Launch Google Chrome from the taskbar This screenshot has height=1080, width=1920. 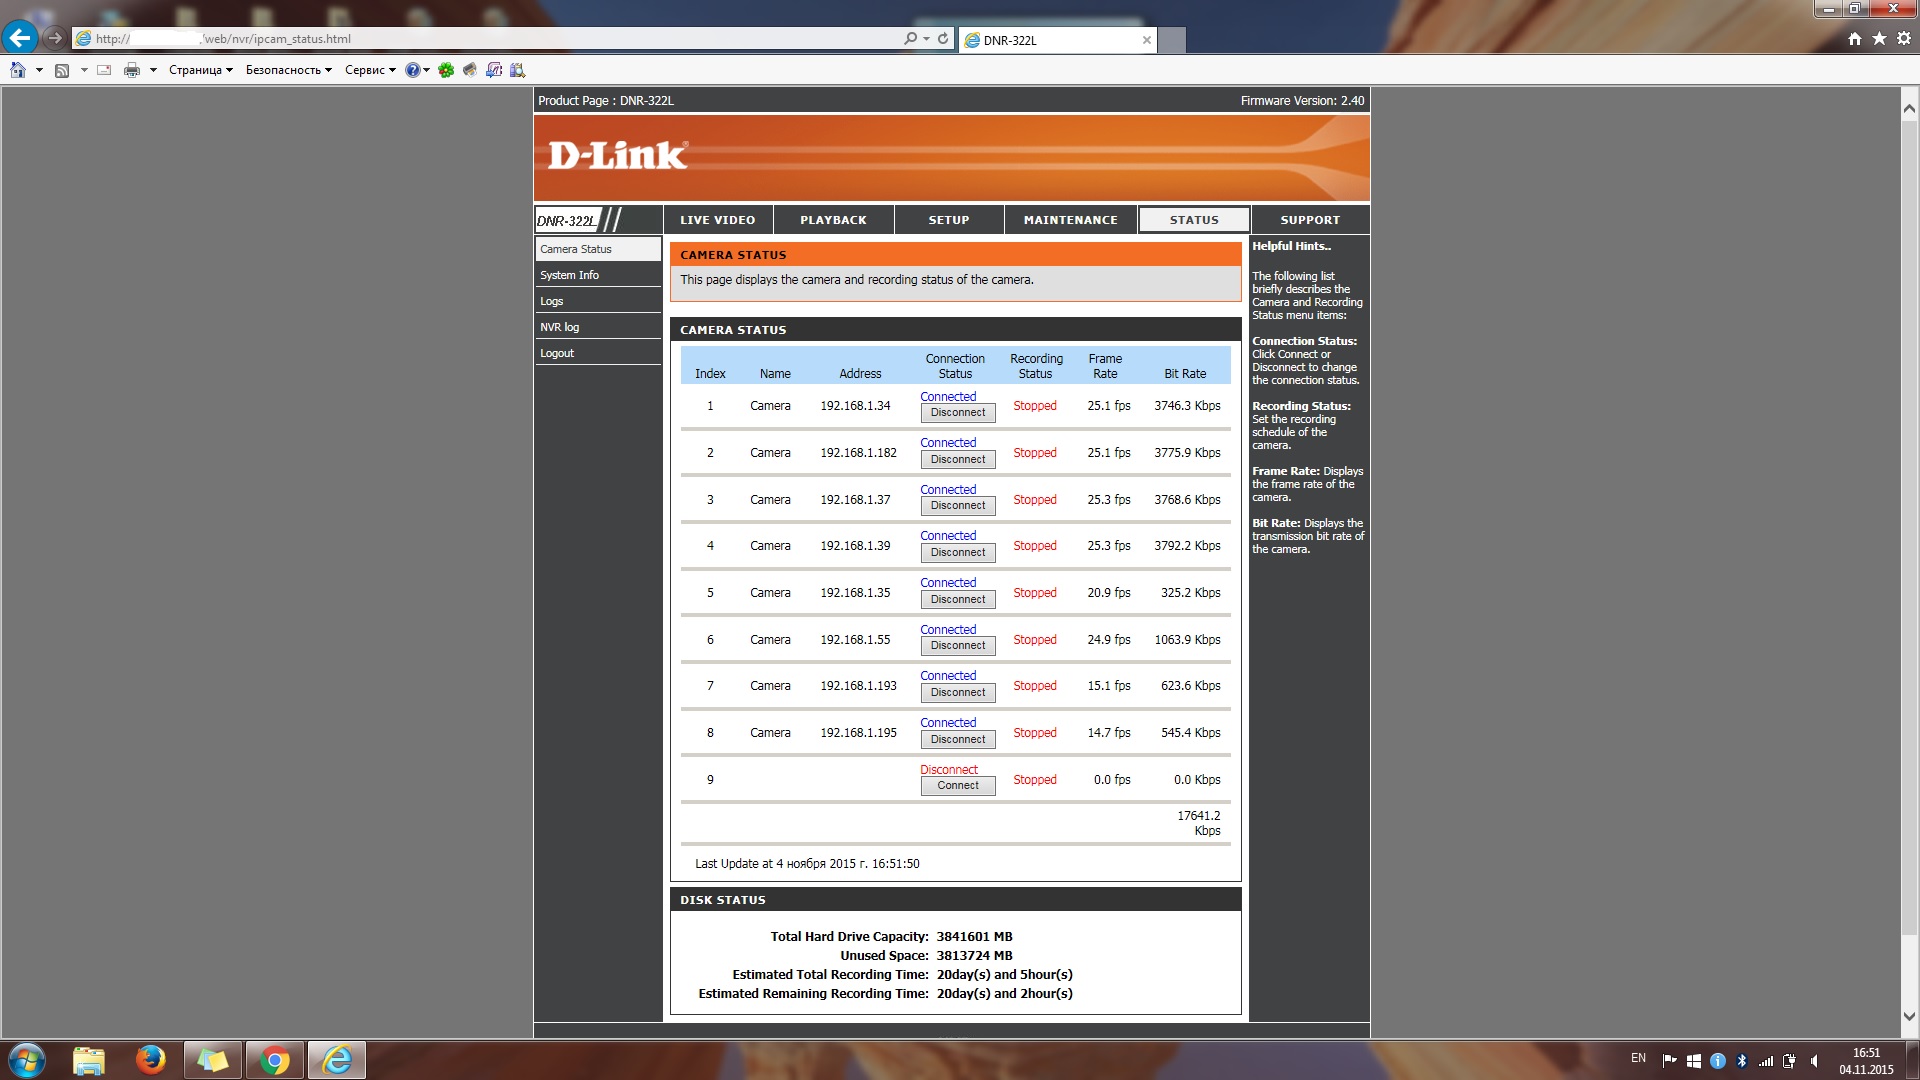(x=275, y=1059)
